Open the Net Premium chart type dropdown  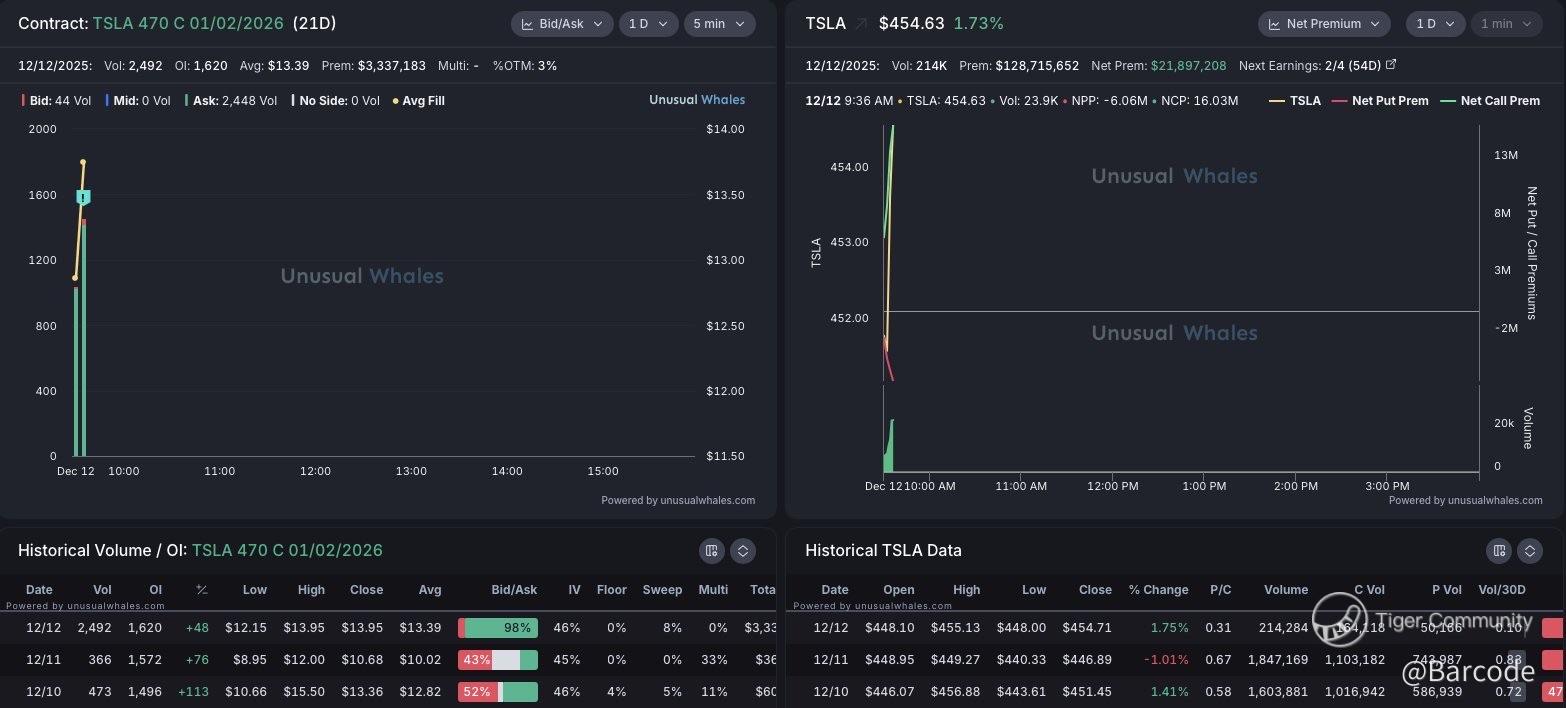point(1324,23)
